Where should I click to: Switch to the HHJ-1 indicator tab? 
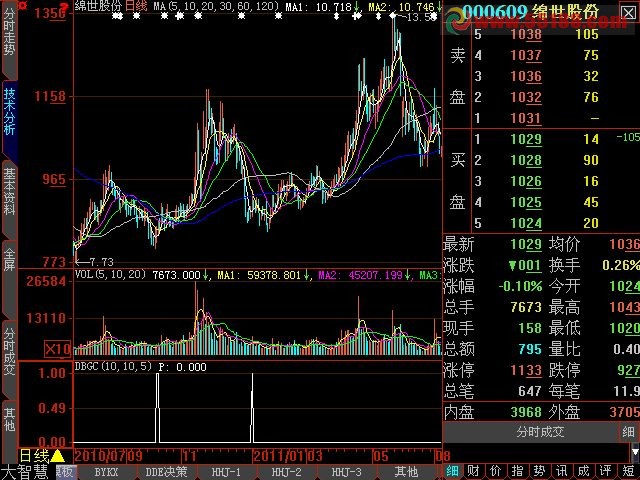pos(226,472)
